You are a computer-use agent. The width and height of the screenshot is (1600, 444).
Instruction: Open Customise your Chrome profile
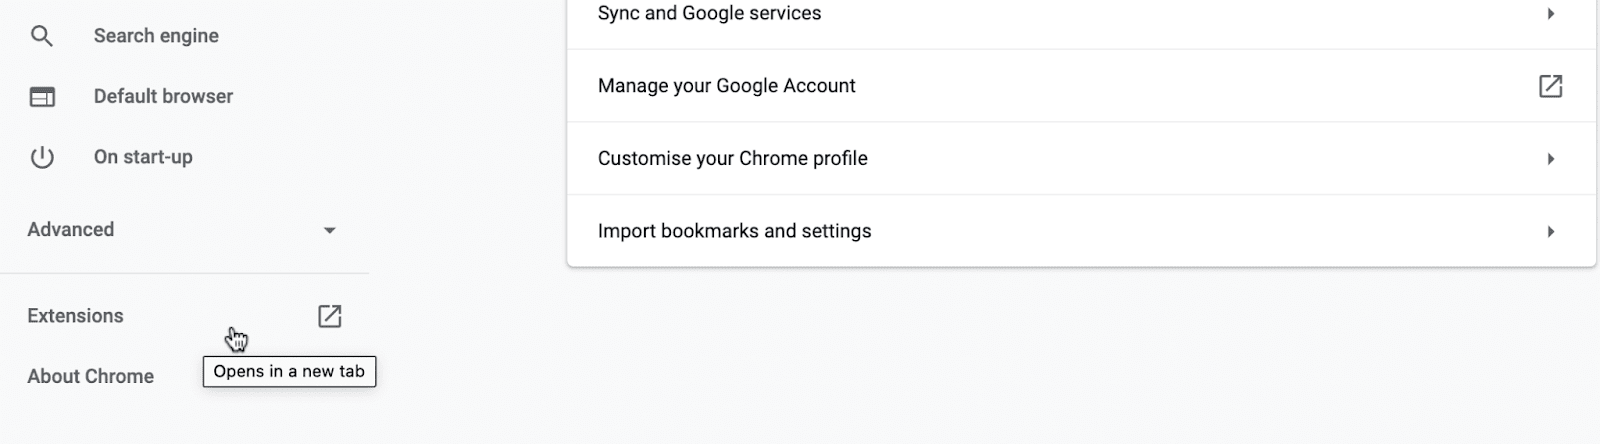click(732, 159)
